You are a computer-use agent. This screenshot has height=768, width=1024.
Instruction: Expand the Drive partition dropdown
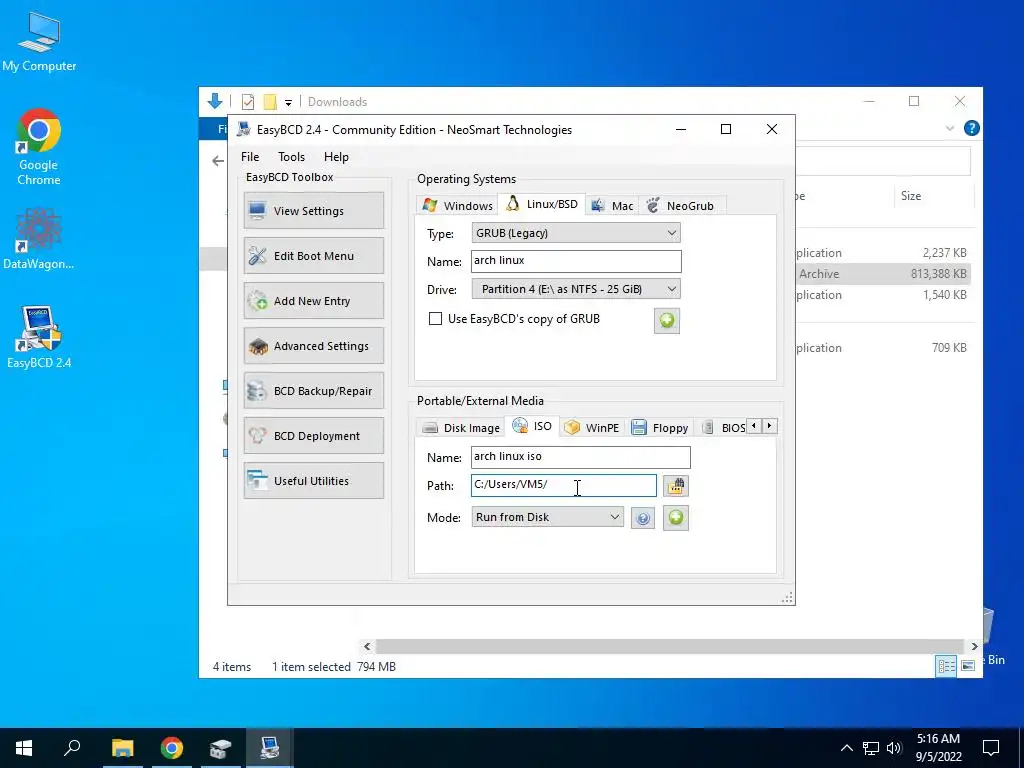[x=576, y=289]
